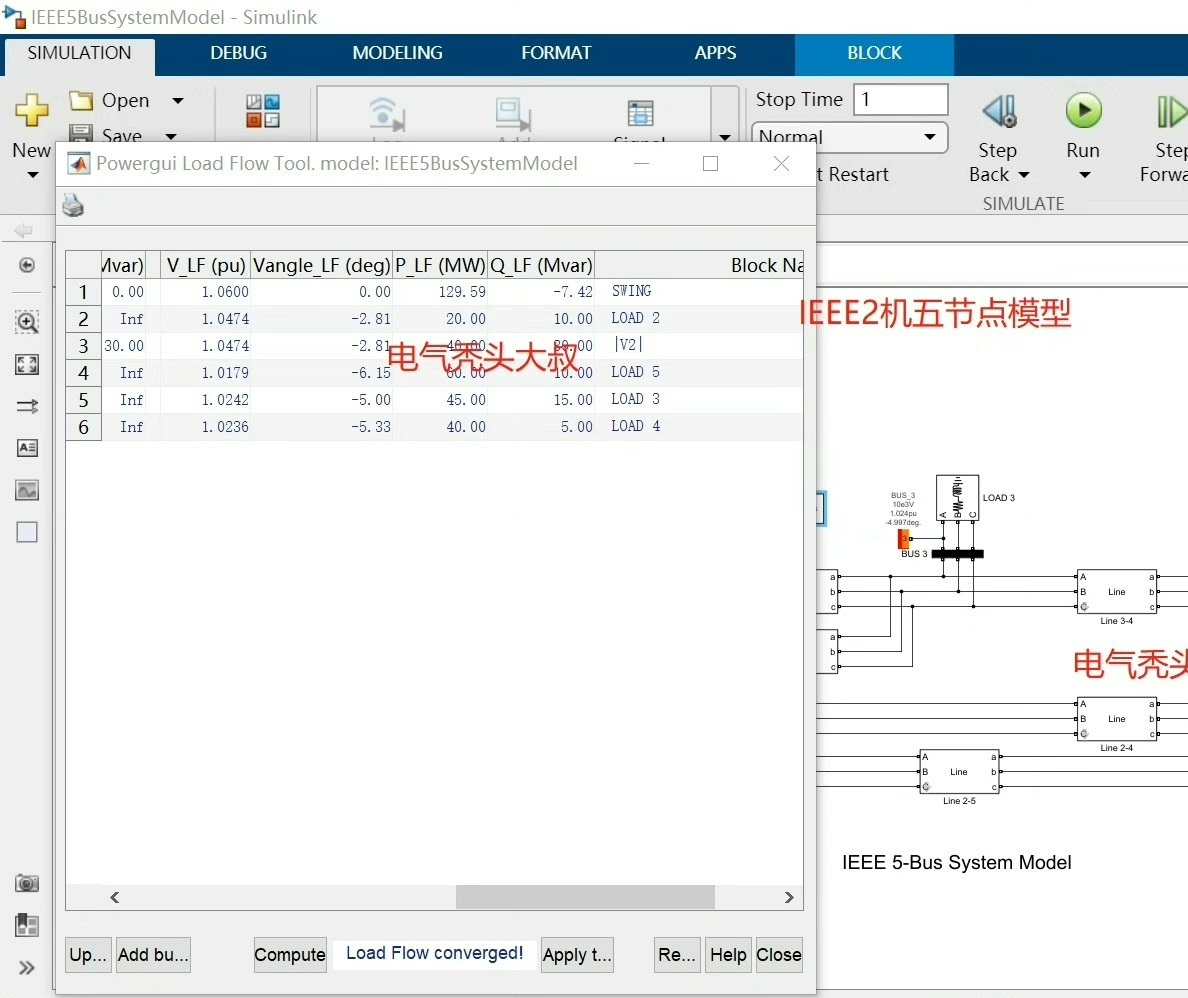This screenshot has width=1188, height=998.
Task: Expand the palette double-chevron icon
Action: tap(27, 968)
